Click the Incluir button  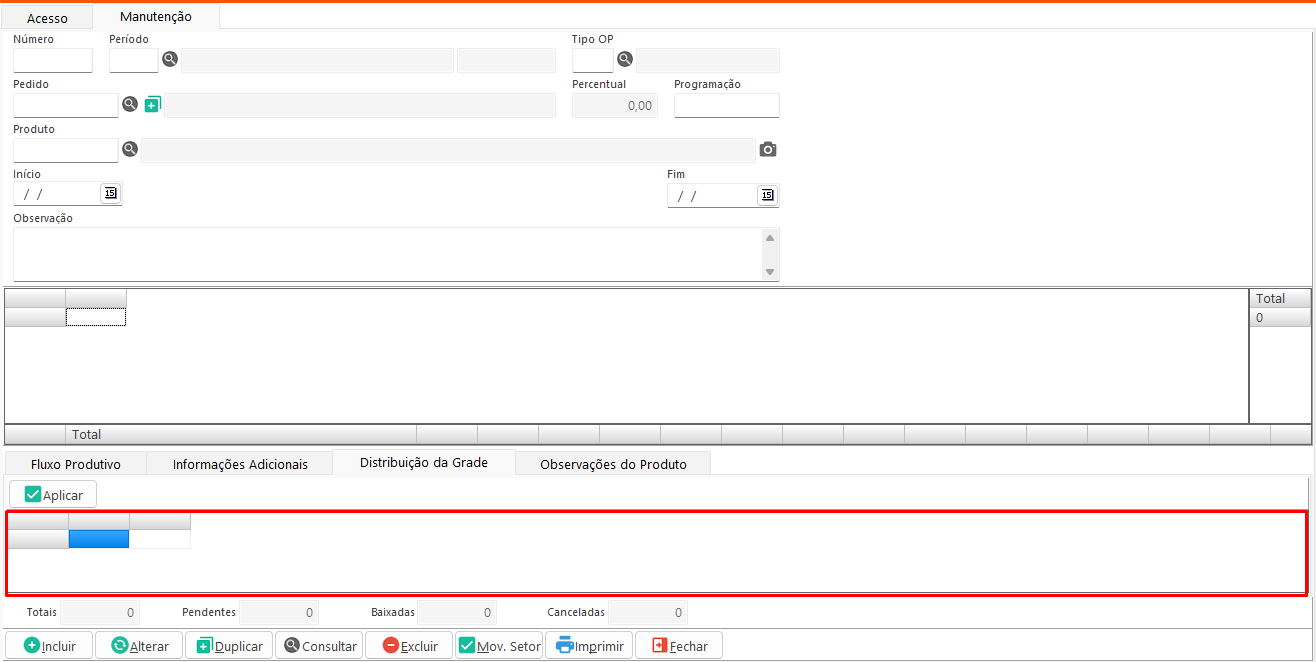[x=49, y=646]
